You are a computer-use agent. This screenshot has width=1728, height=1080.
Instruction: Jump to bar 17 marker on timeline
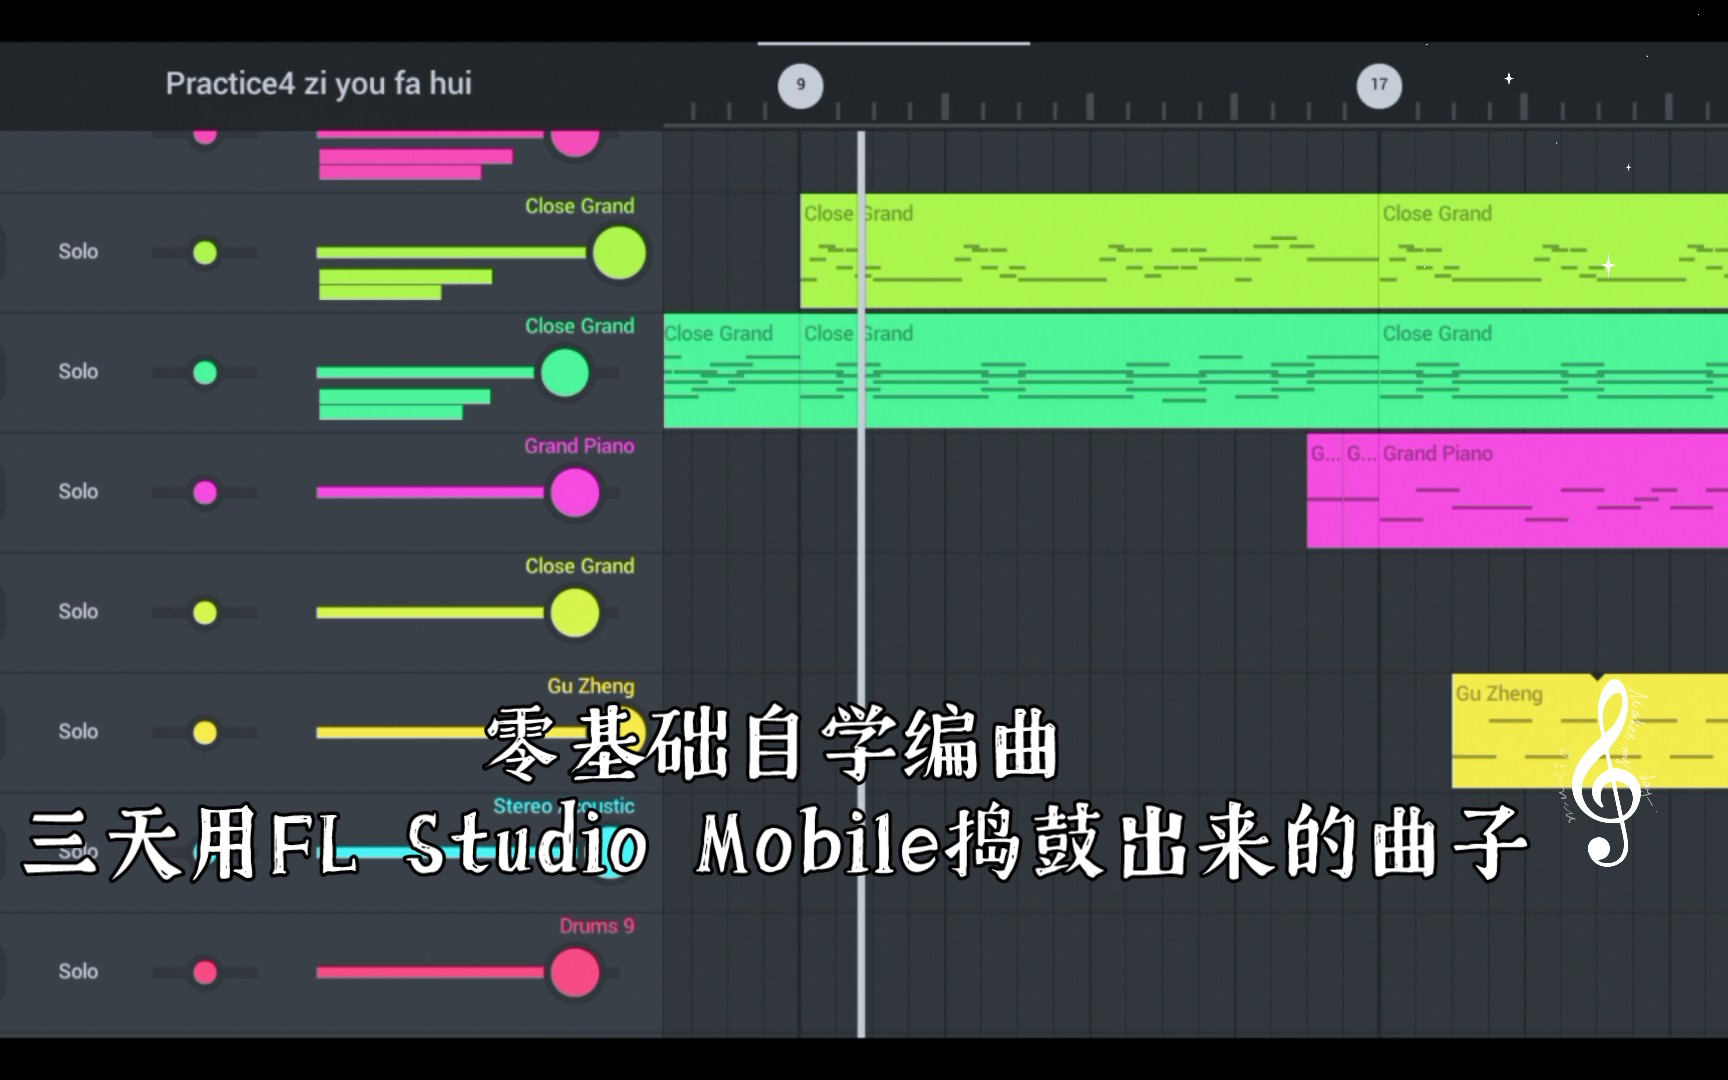(1379, 85)
